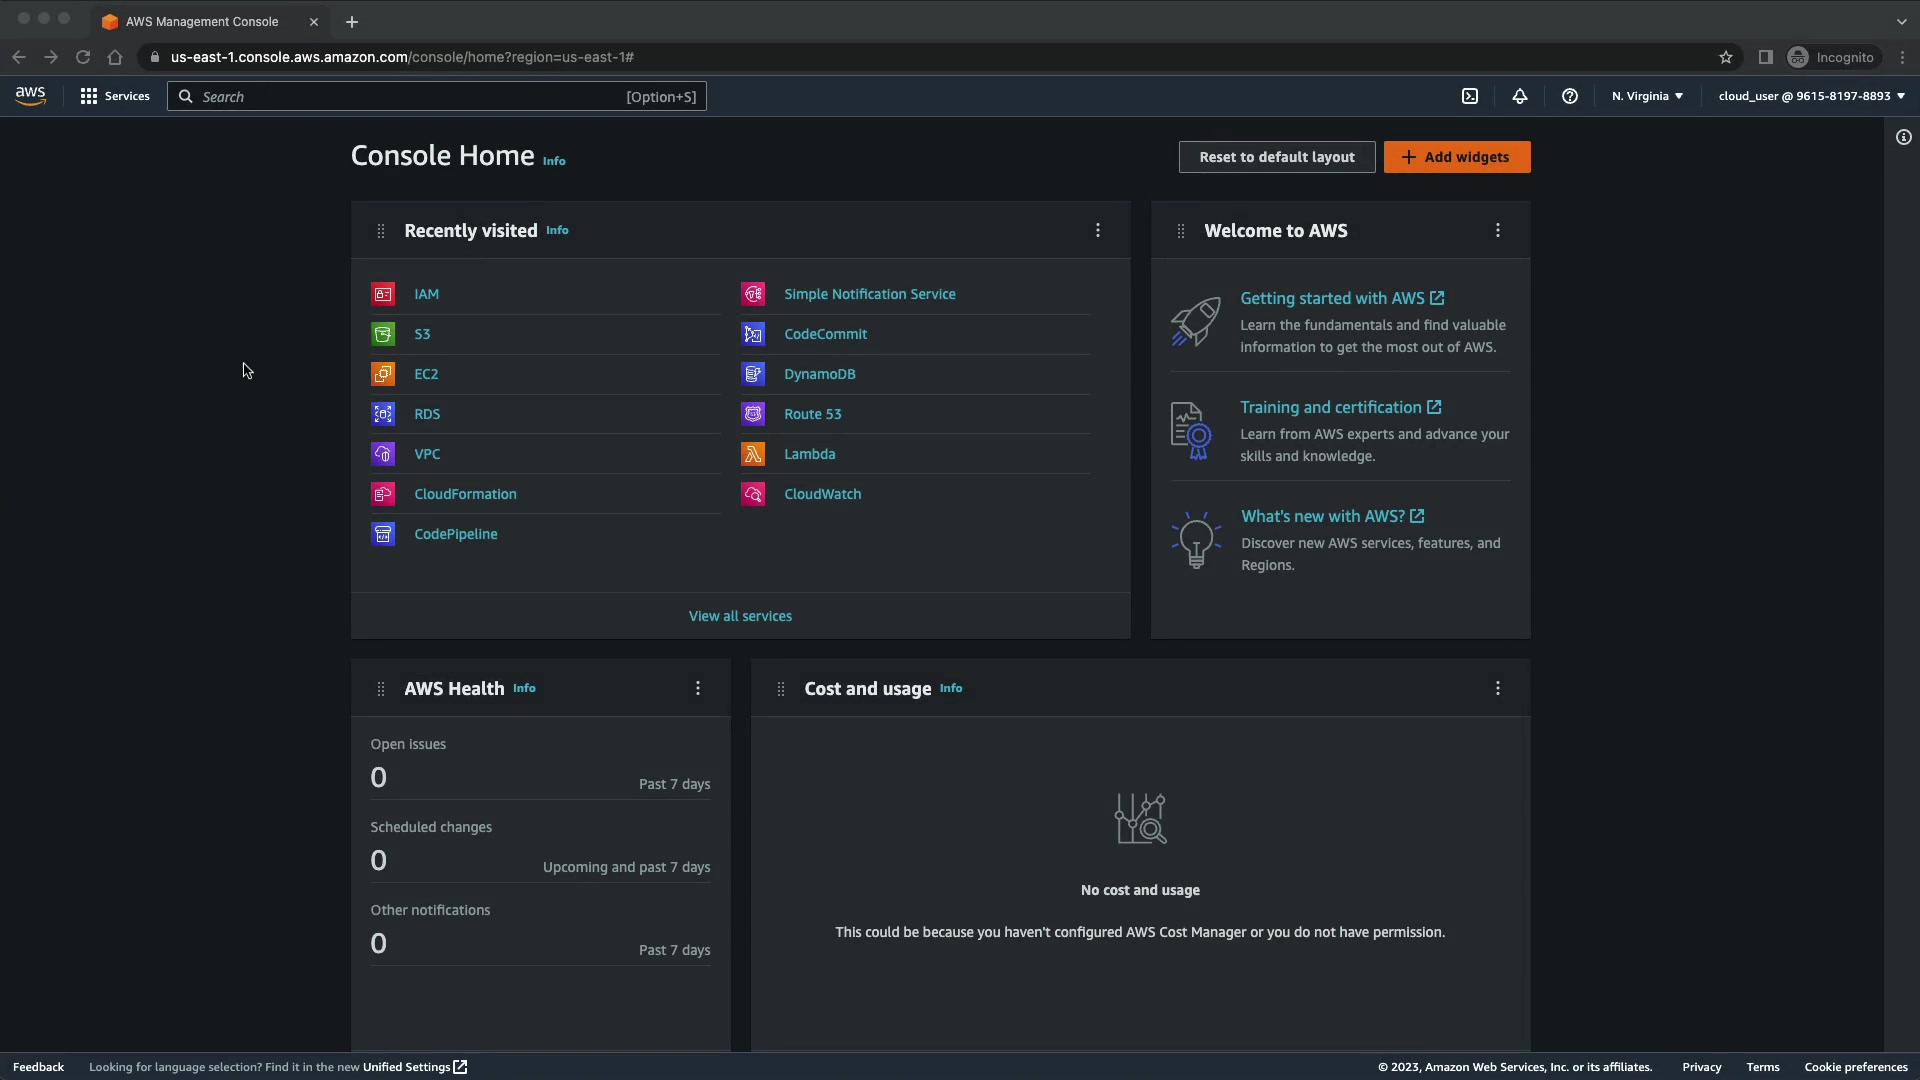Open Cost and usage widget options menu
Screen dimensions: 1920x1080
point(1497,689)
